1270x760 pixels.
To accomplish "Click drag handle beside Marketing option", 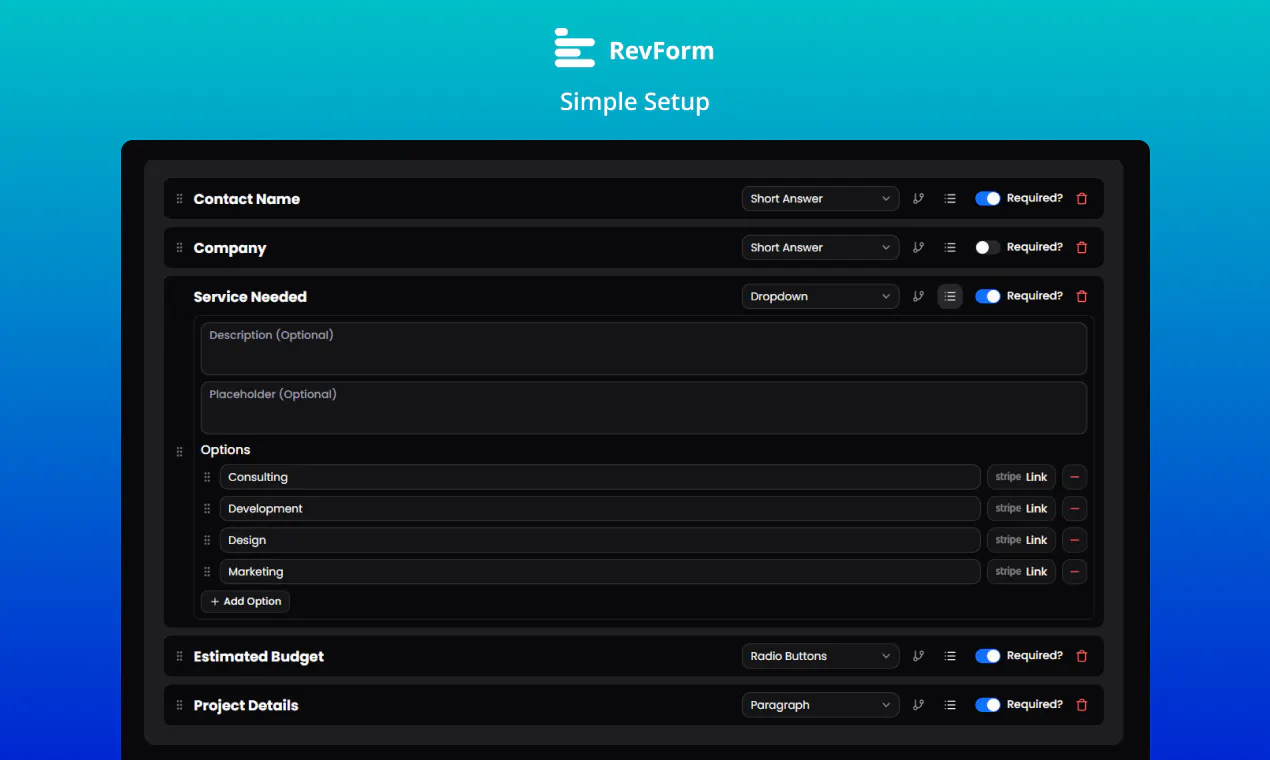I will pyautogui.click(x=208, y=572).
